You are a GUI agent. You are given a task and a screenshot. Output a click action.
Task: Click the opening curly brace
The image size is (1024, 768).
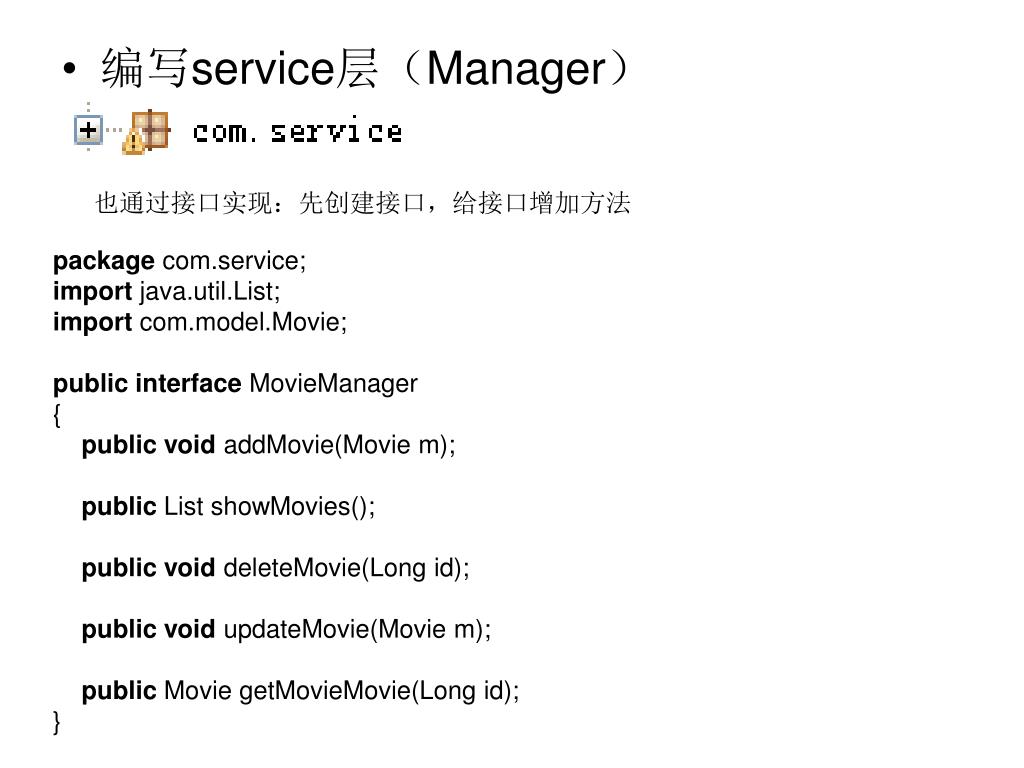pyautogui.click(x=57, y=415)
